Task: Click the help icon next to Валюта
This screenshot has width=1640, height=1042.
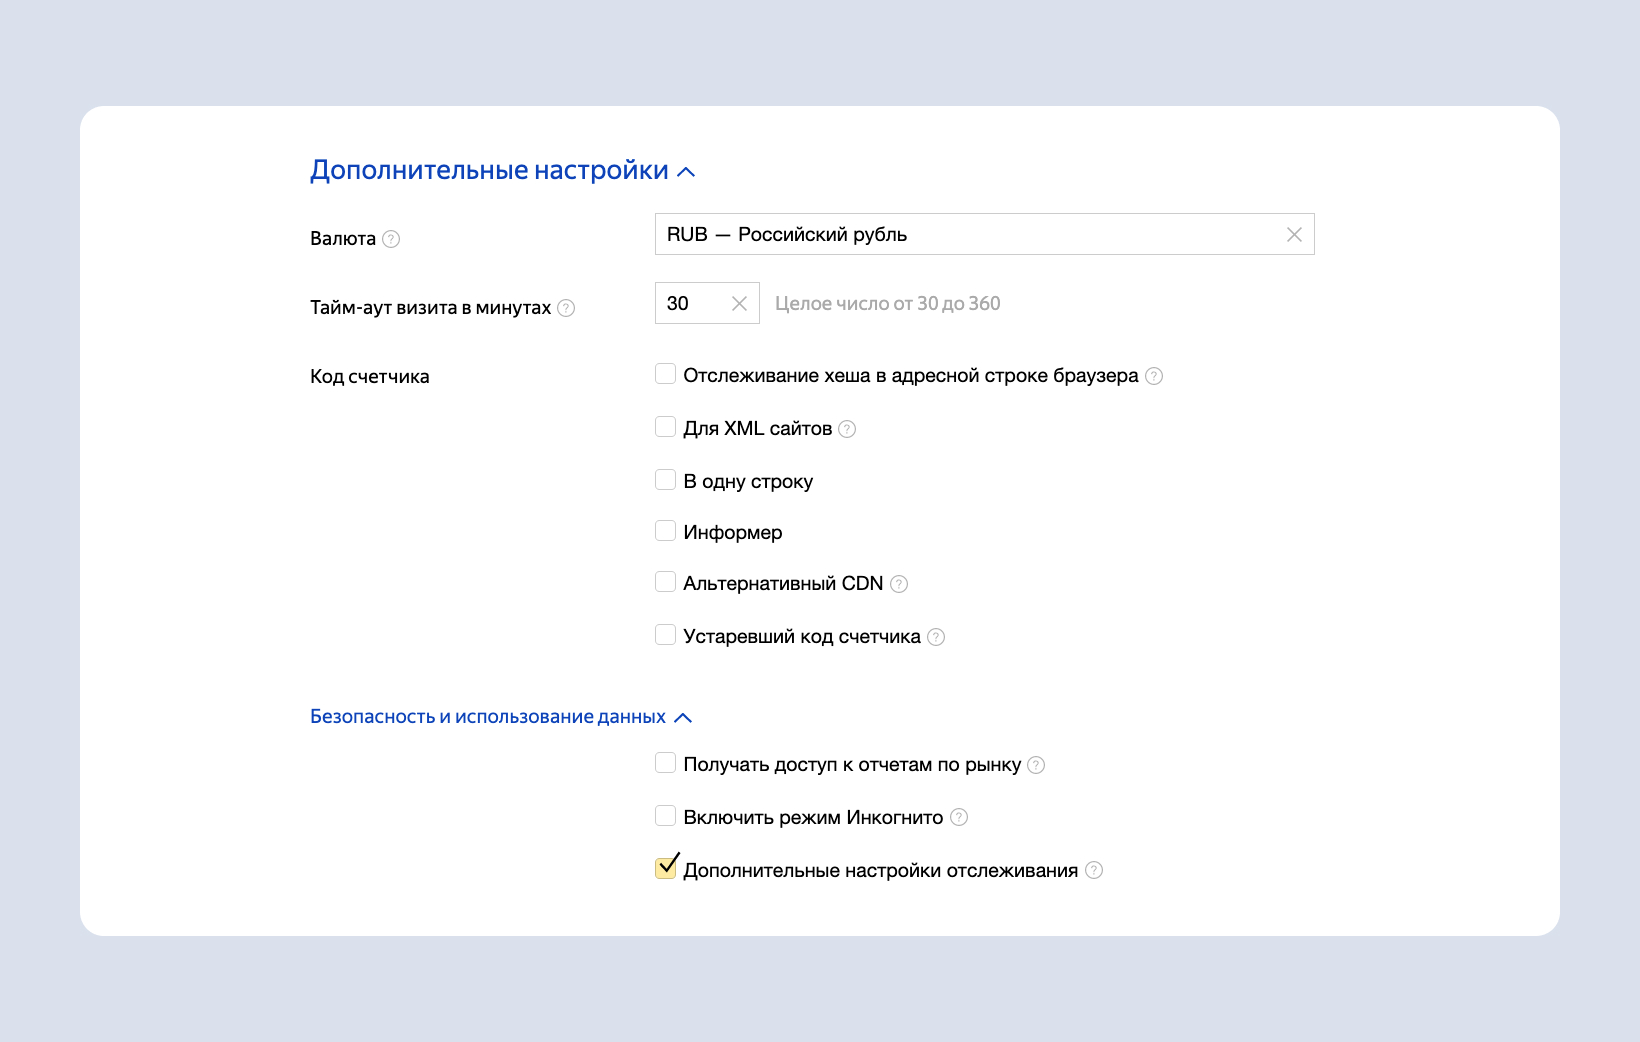Action: point(391,239)
